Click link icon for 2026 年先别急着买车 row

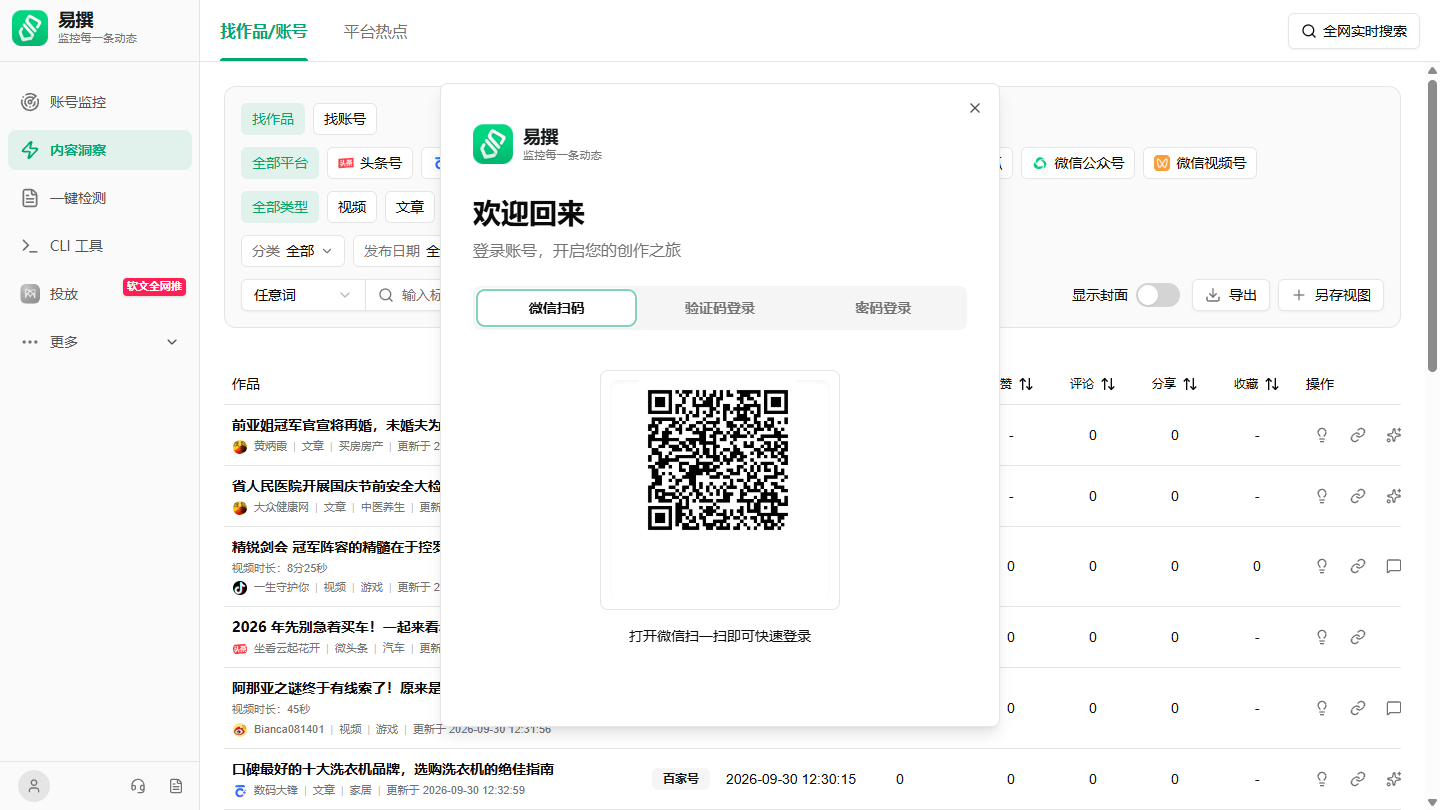1357,637
